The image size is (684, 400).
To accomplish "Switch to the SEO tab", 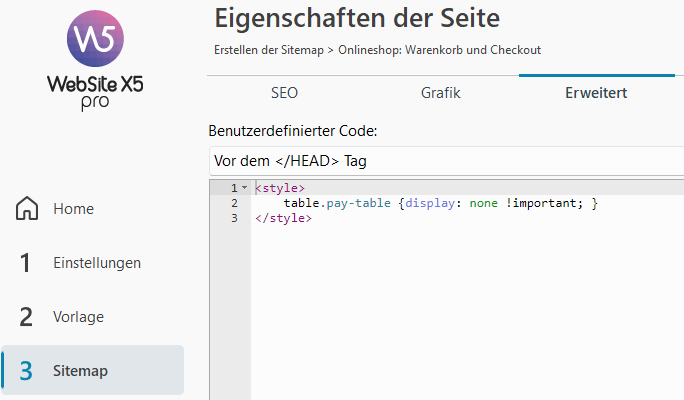I will point(284,93).
